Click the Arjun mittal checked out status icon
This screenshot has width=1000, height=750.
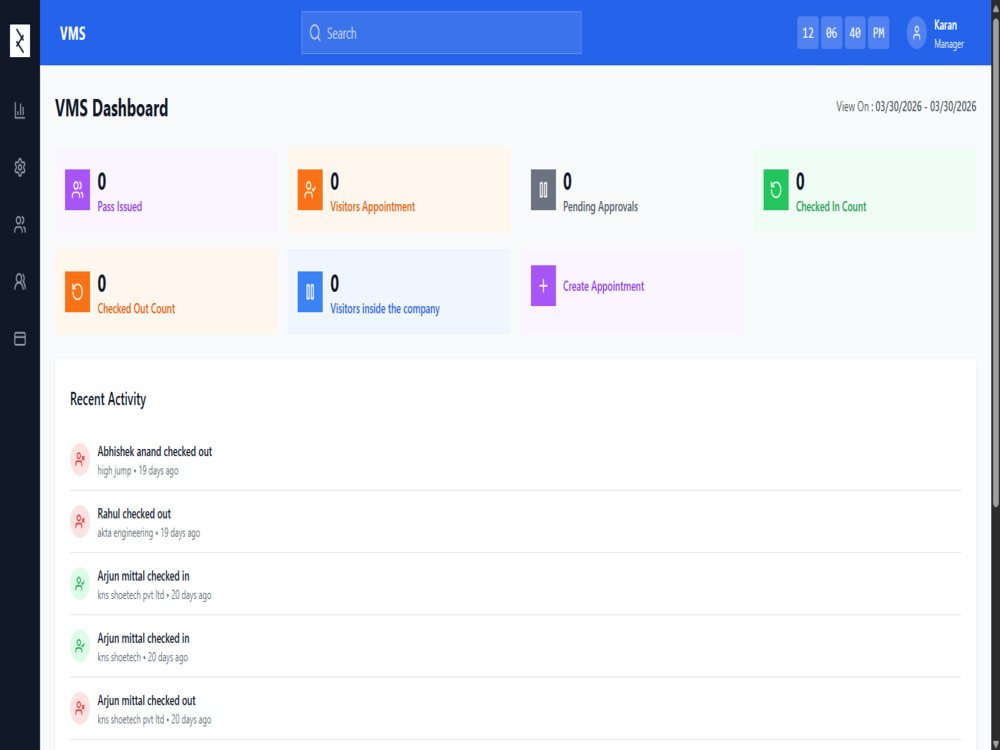[x=80, y=708]
